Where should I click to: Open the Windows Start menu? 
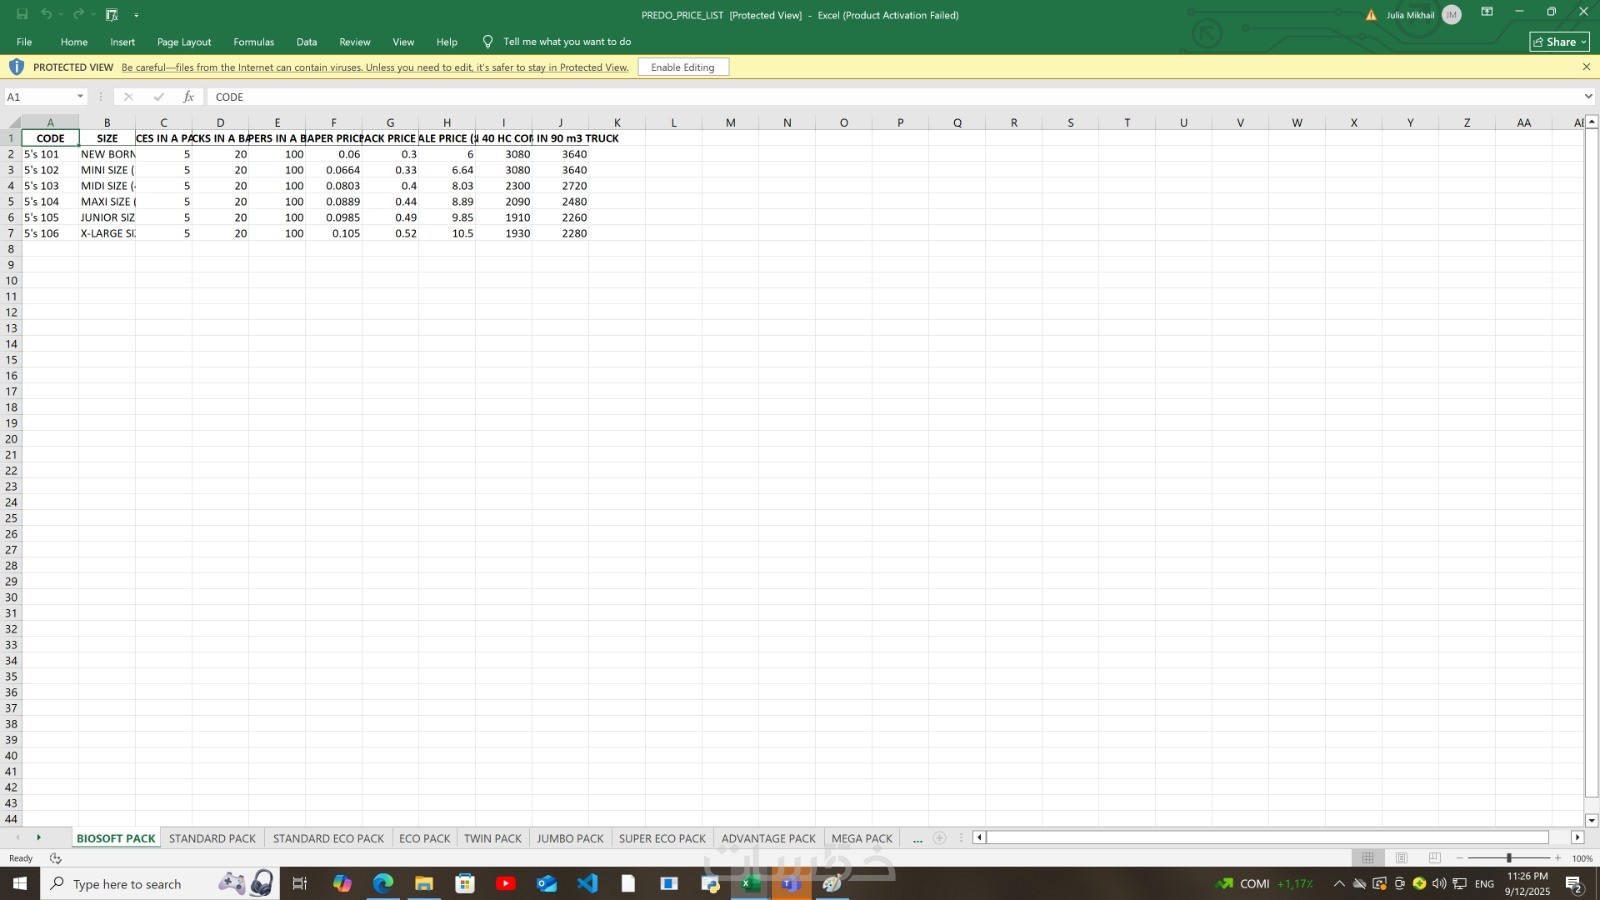point(20,884)
